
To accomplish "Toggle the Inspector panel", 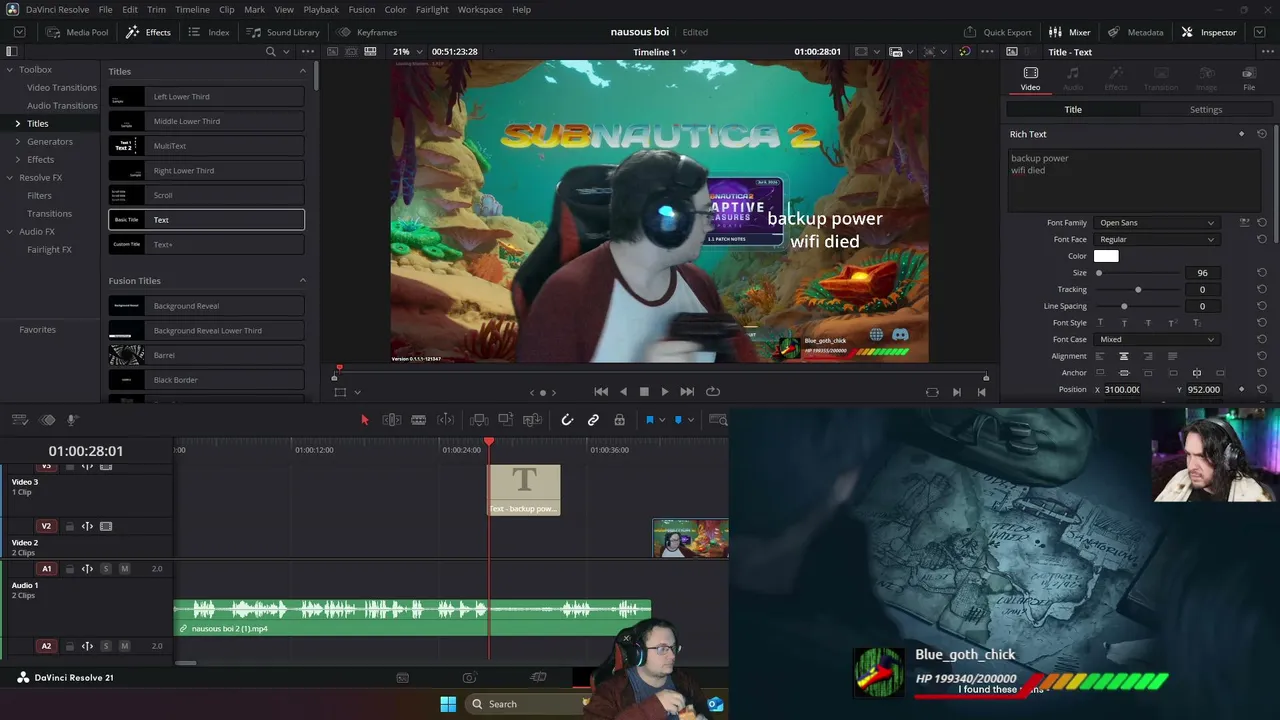I will [x=1209, y=32].
